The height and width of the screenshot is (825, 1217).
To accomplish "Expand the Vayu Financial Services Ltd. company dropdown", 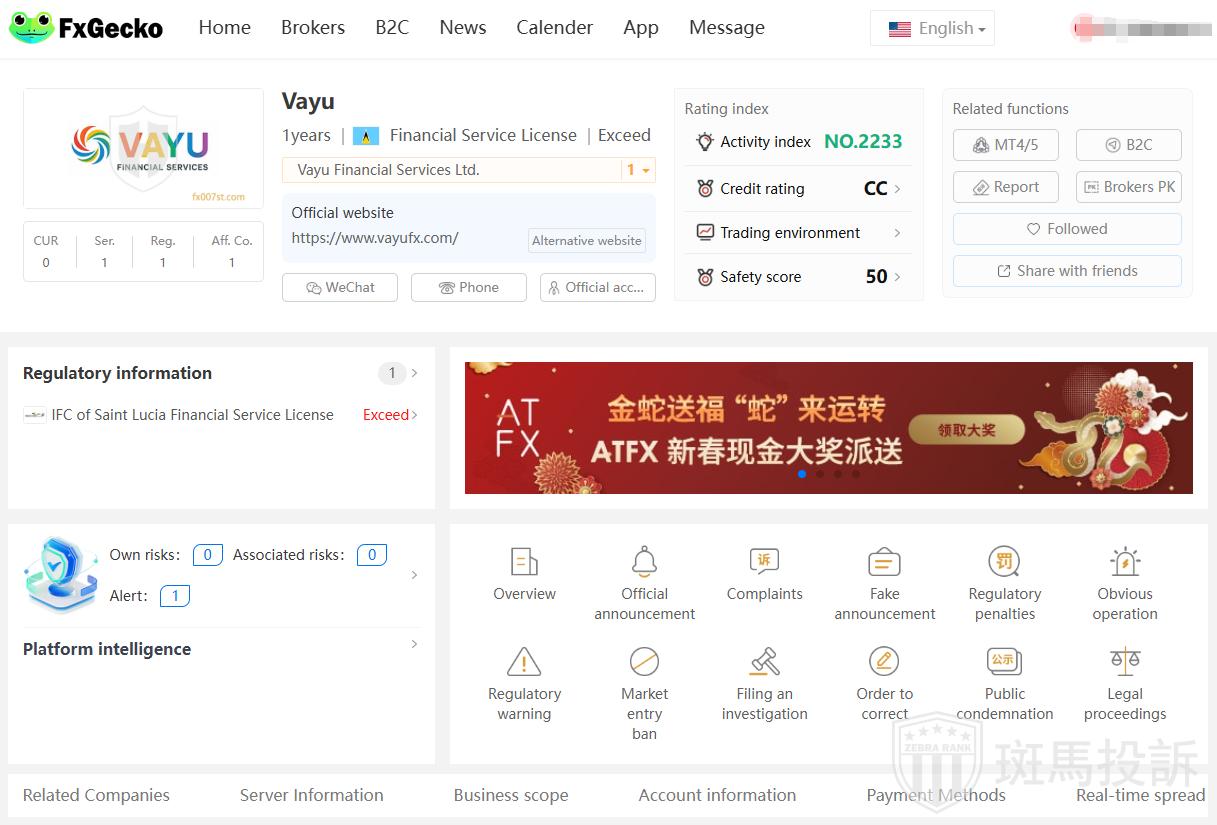I will (638, 170).
